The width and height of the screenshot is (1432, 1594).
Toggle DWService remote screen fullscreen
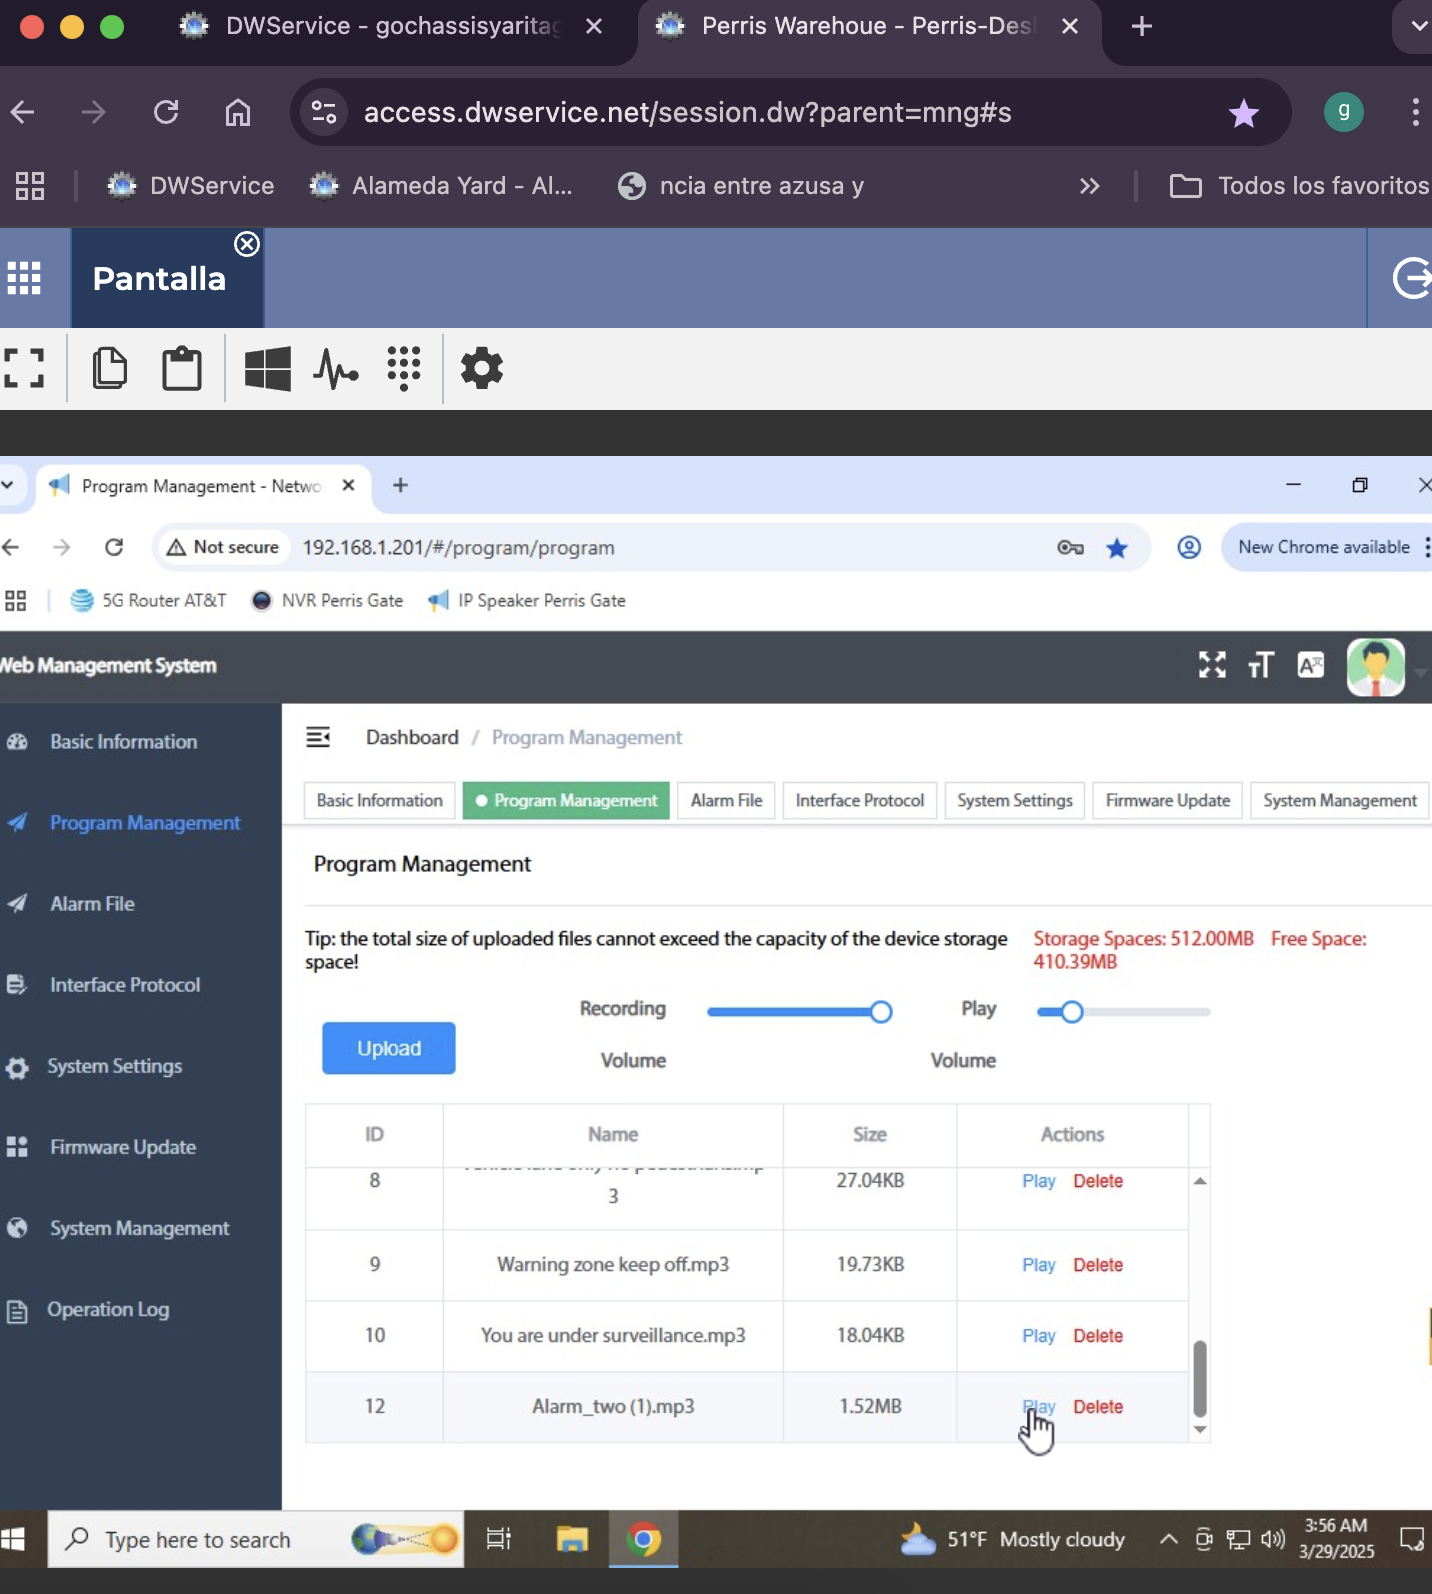tap(24, 368)
